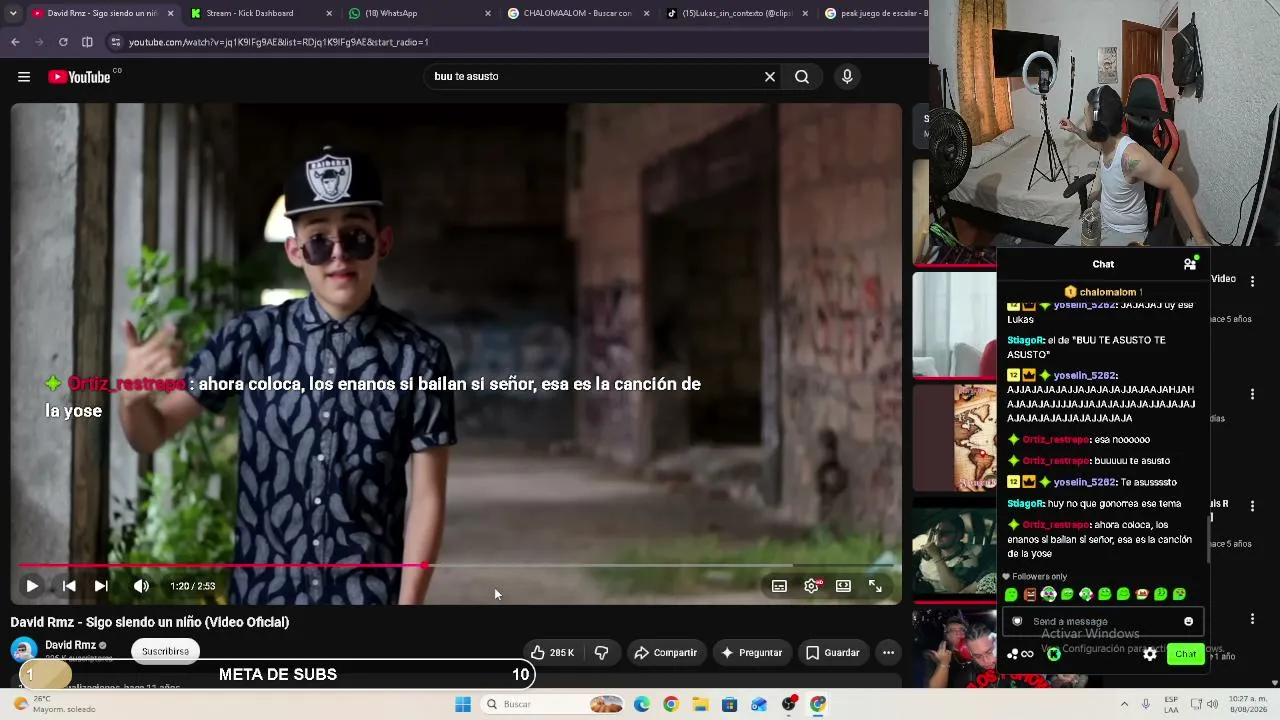
Task: Open the video player settings gear
Action: click(x=812, y=586)
